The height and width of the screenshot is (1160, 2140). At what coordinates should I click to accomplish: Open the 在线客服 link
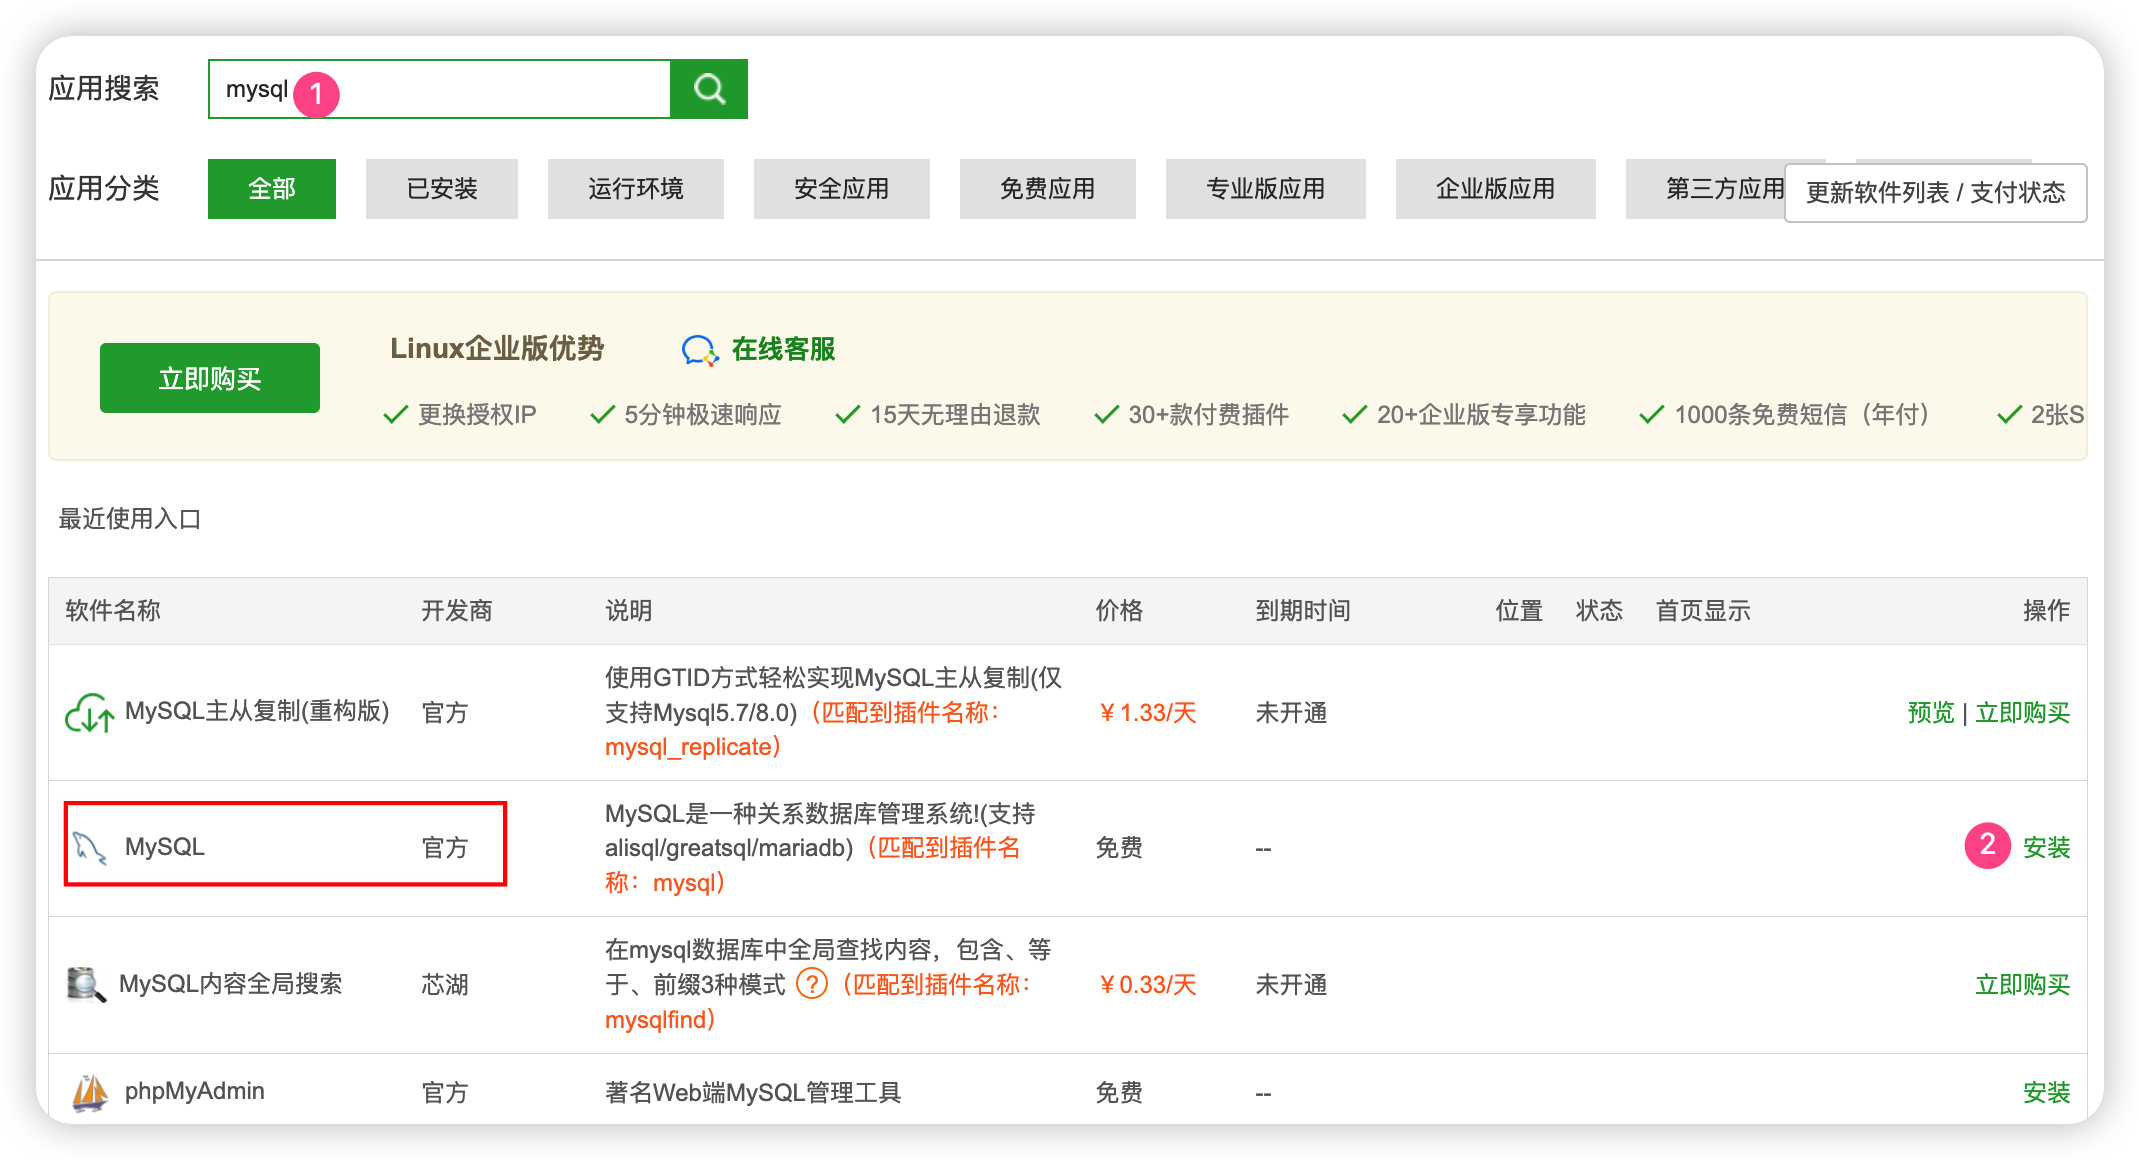click(x=784, y=350)
